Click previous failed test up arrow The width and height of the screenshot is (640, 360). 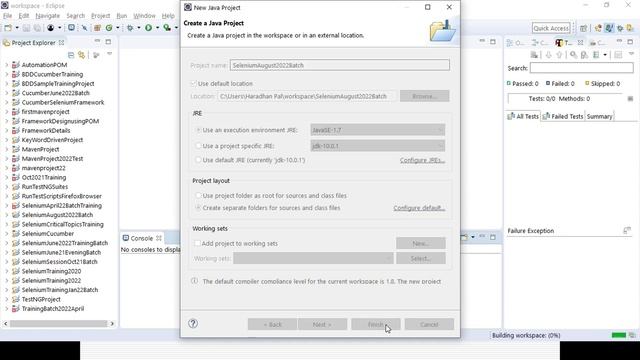[x=559, y=55]
